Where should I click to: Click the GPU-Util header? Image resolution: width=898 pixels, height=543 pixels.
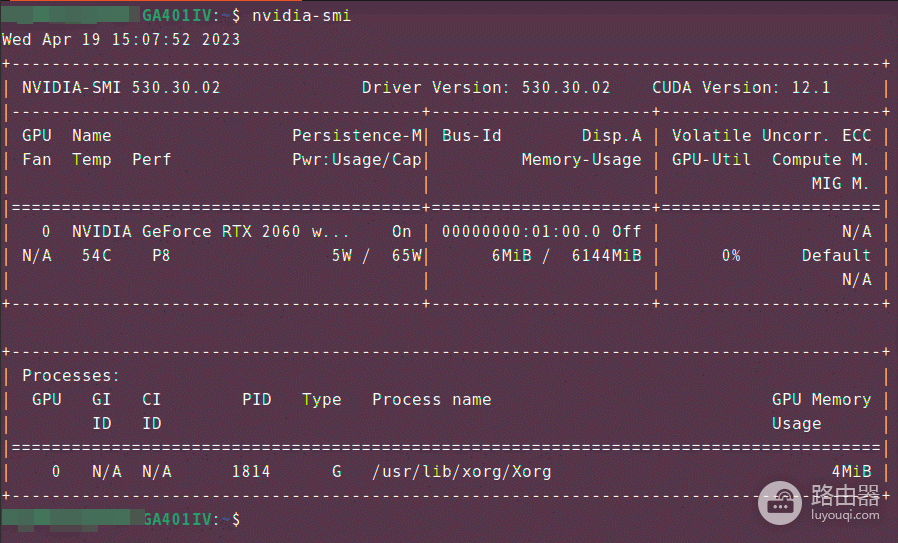(x=711, y=160)
